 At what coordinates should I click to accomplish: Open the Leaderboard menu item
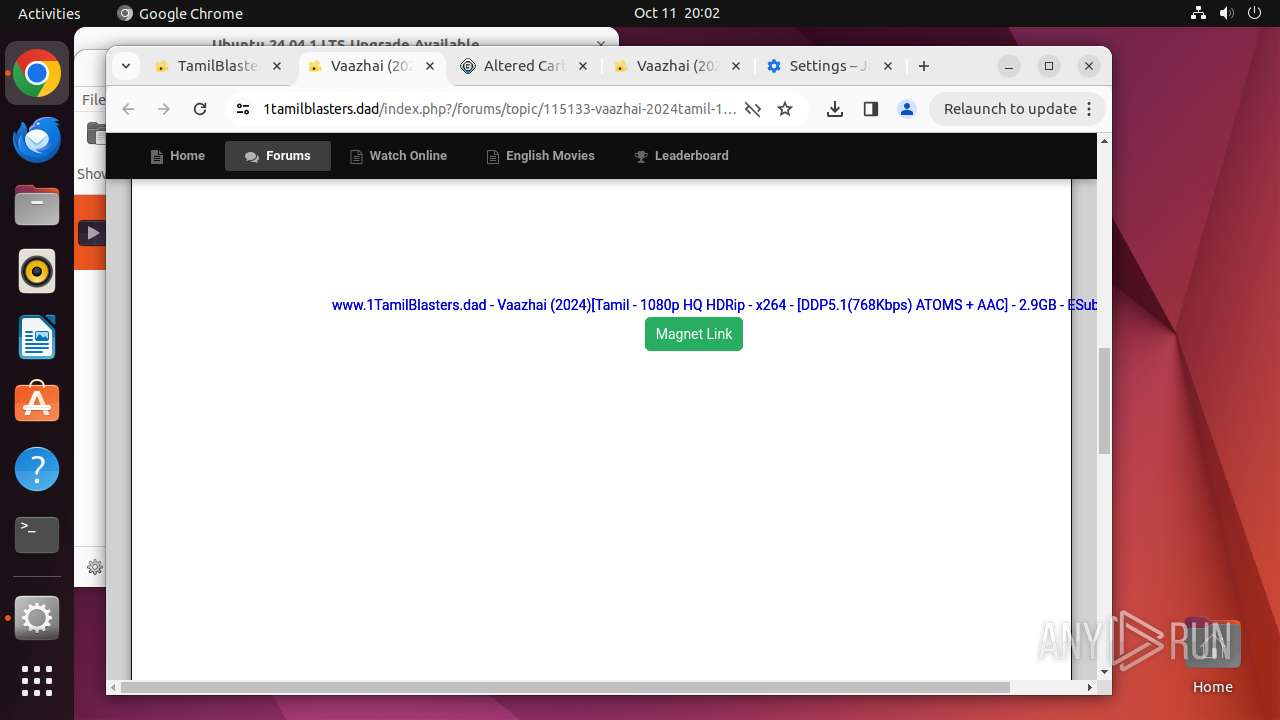click(x=681, y=156)
